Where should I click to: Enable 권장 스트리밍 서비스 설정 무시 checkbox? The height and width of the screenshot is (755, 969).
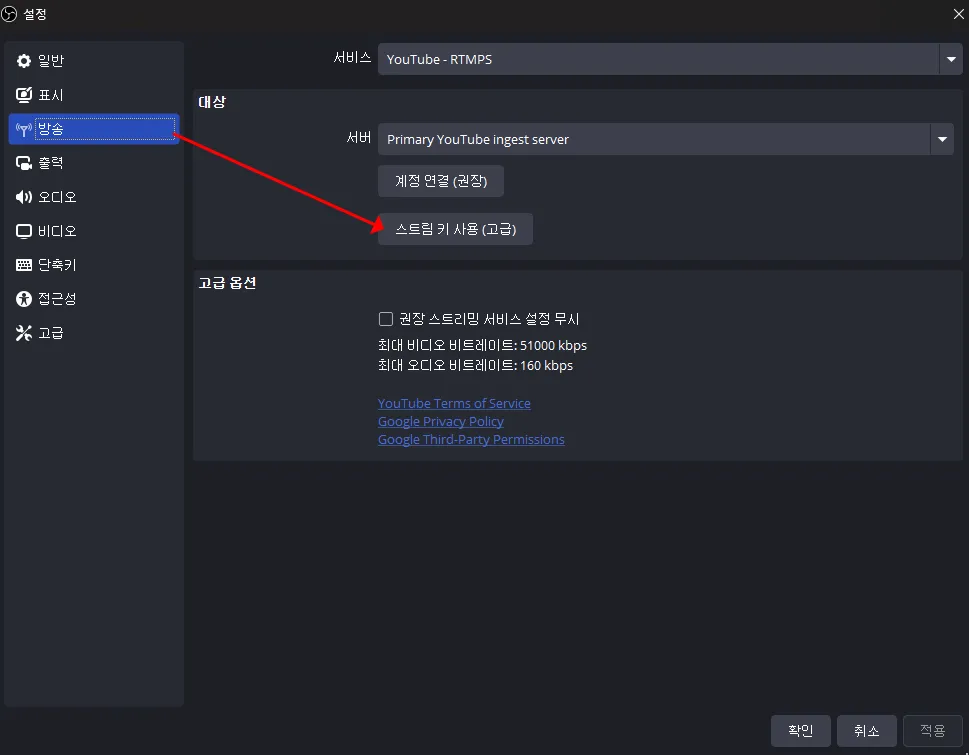pos(386,319)
